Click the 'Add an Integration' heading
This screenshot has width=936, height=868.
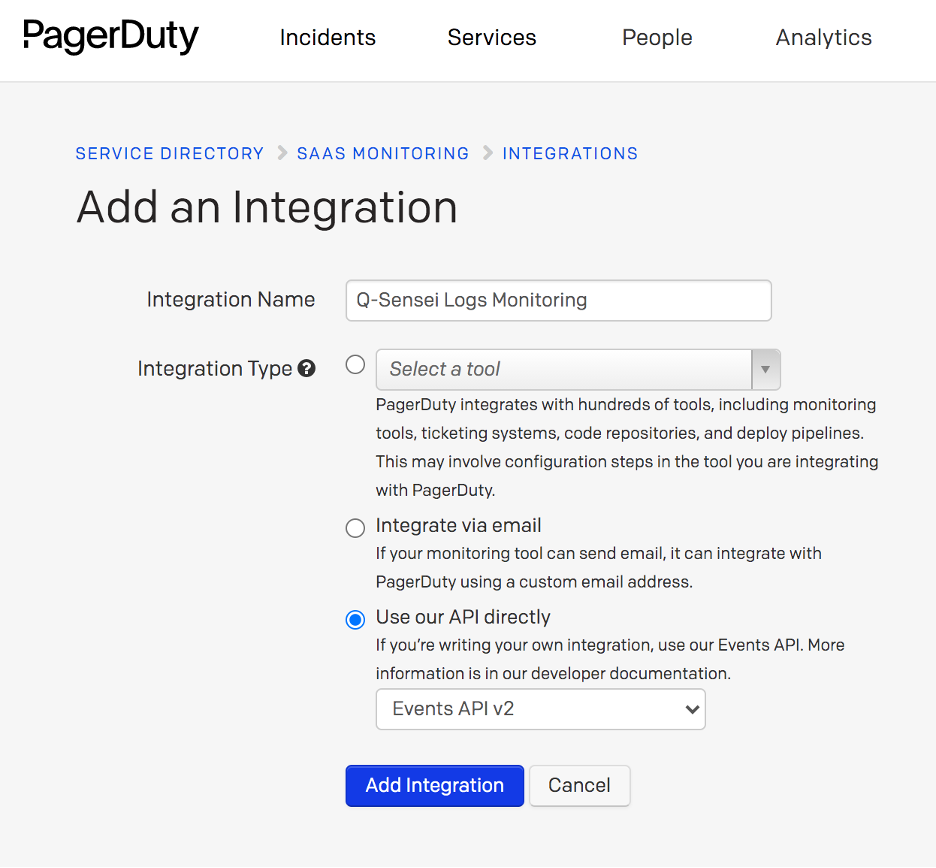267,207
